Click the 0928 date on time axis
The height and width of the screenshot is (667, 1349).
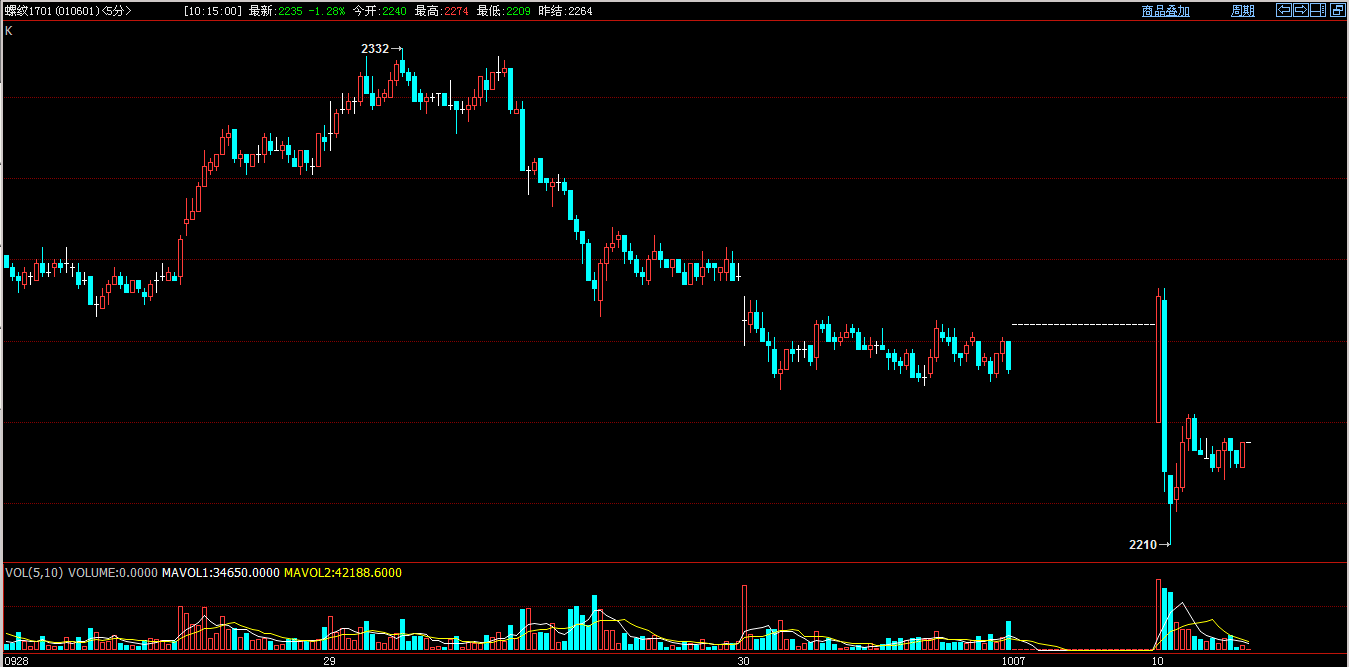pyautogui.click(x=16, y=661)
